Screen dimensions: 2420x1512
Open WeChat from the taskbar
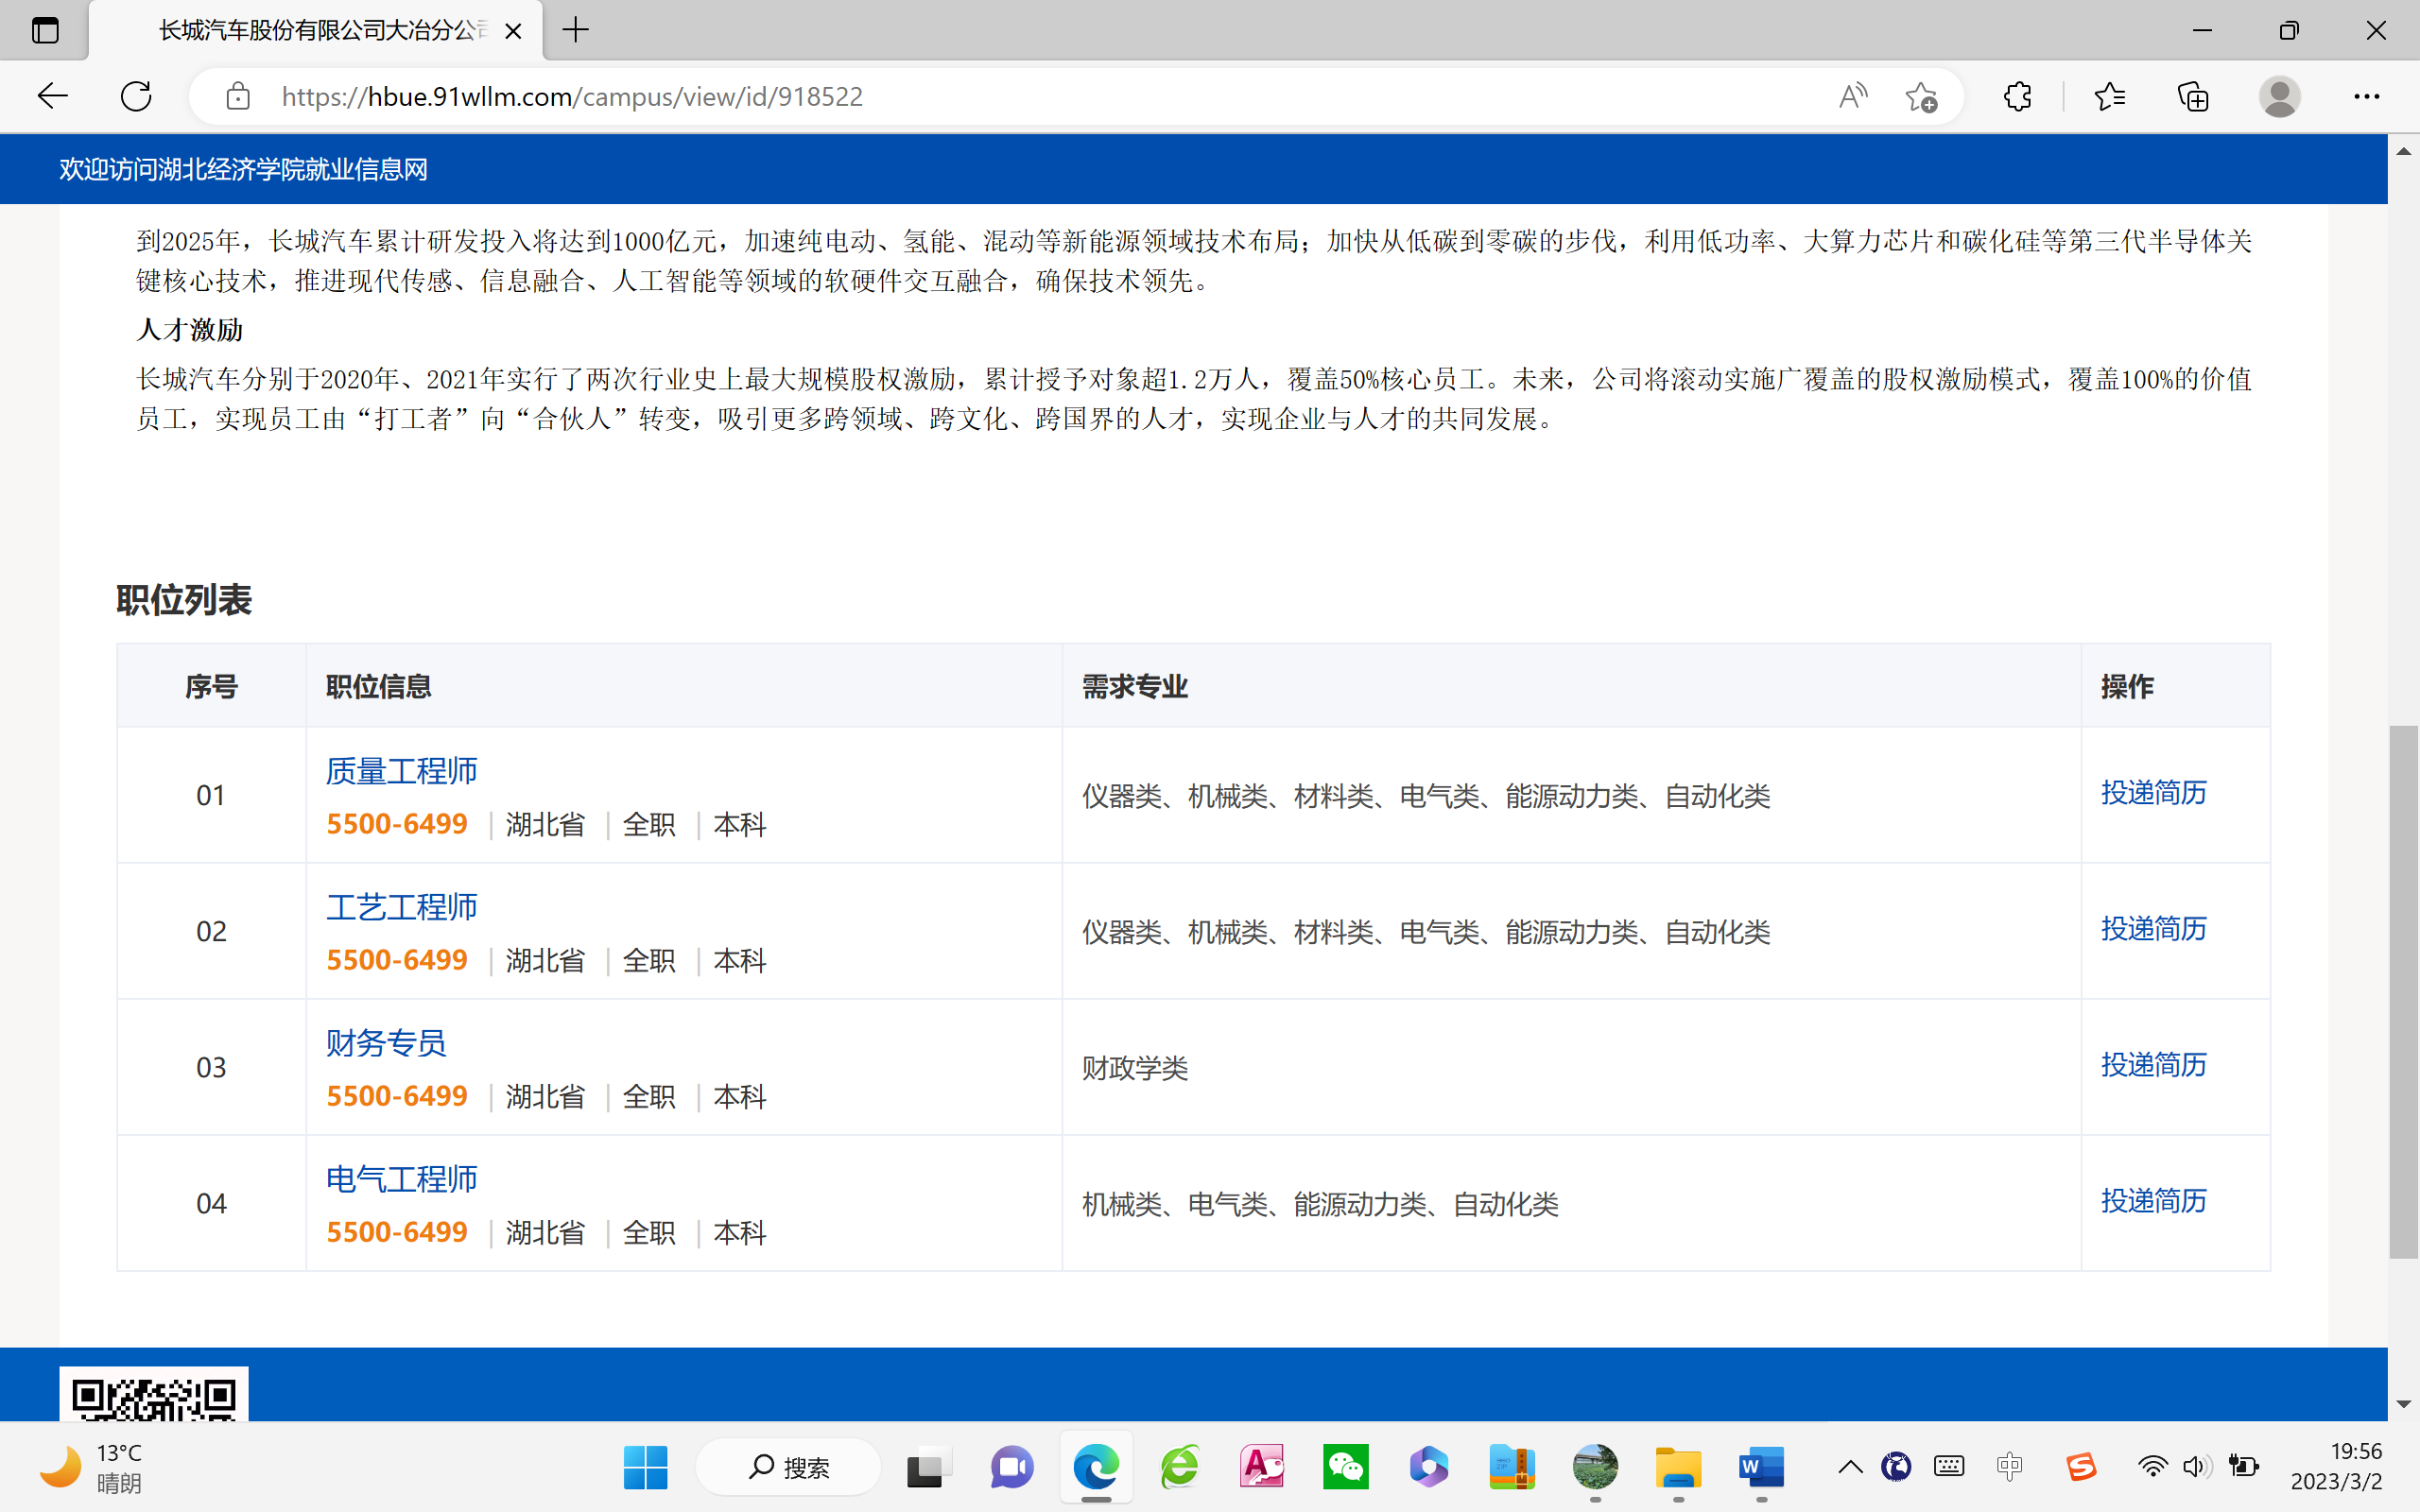point(1345,1467)
